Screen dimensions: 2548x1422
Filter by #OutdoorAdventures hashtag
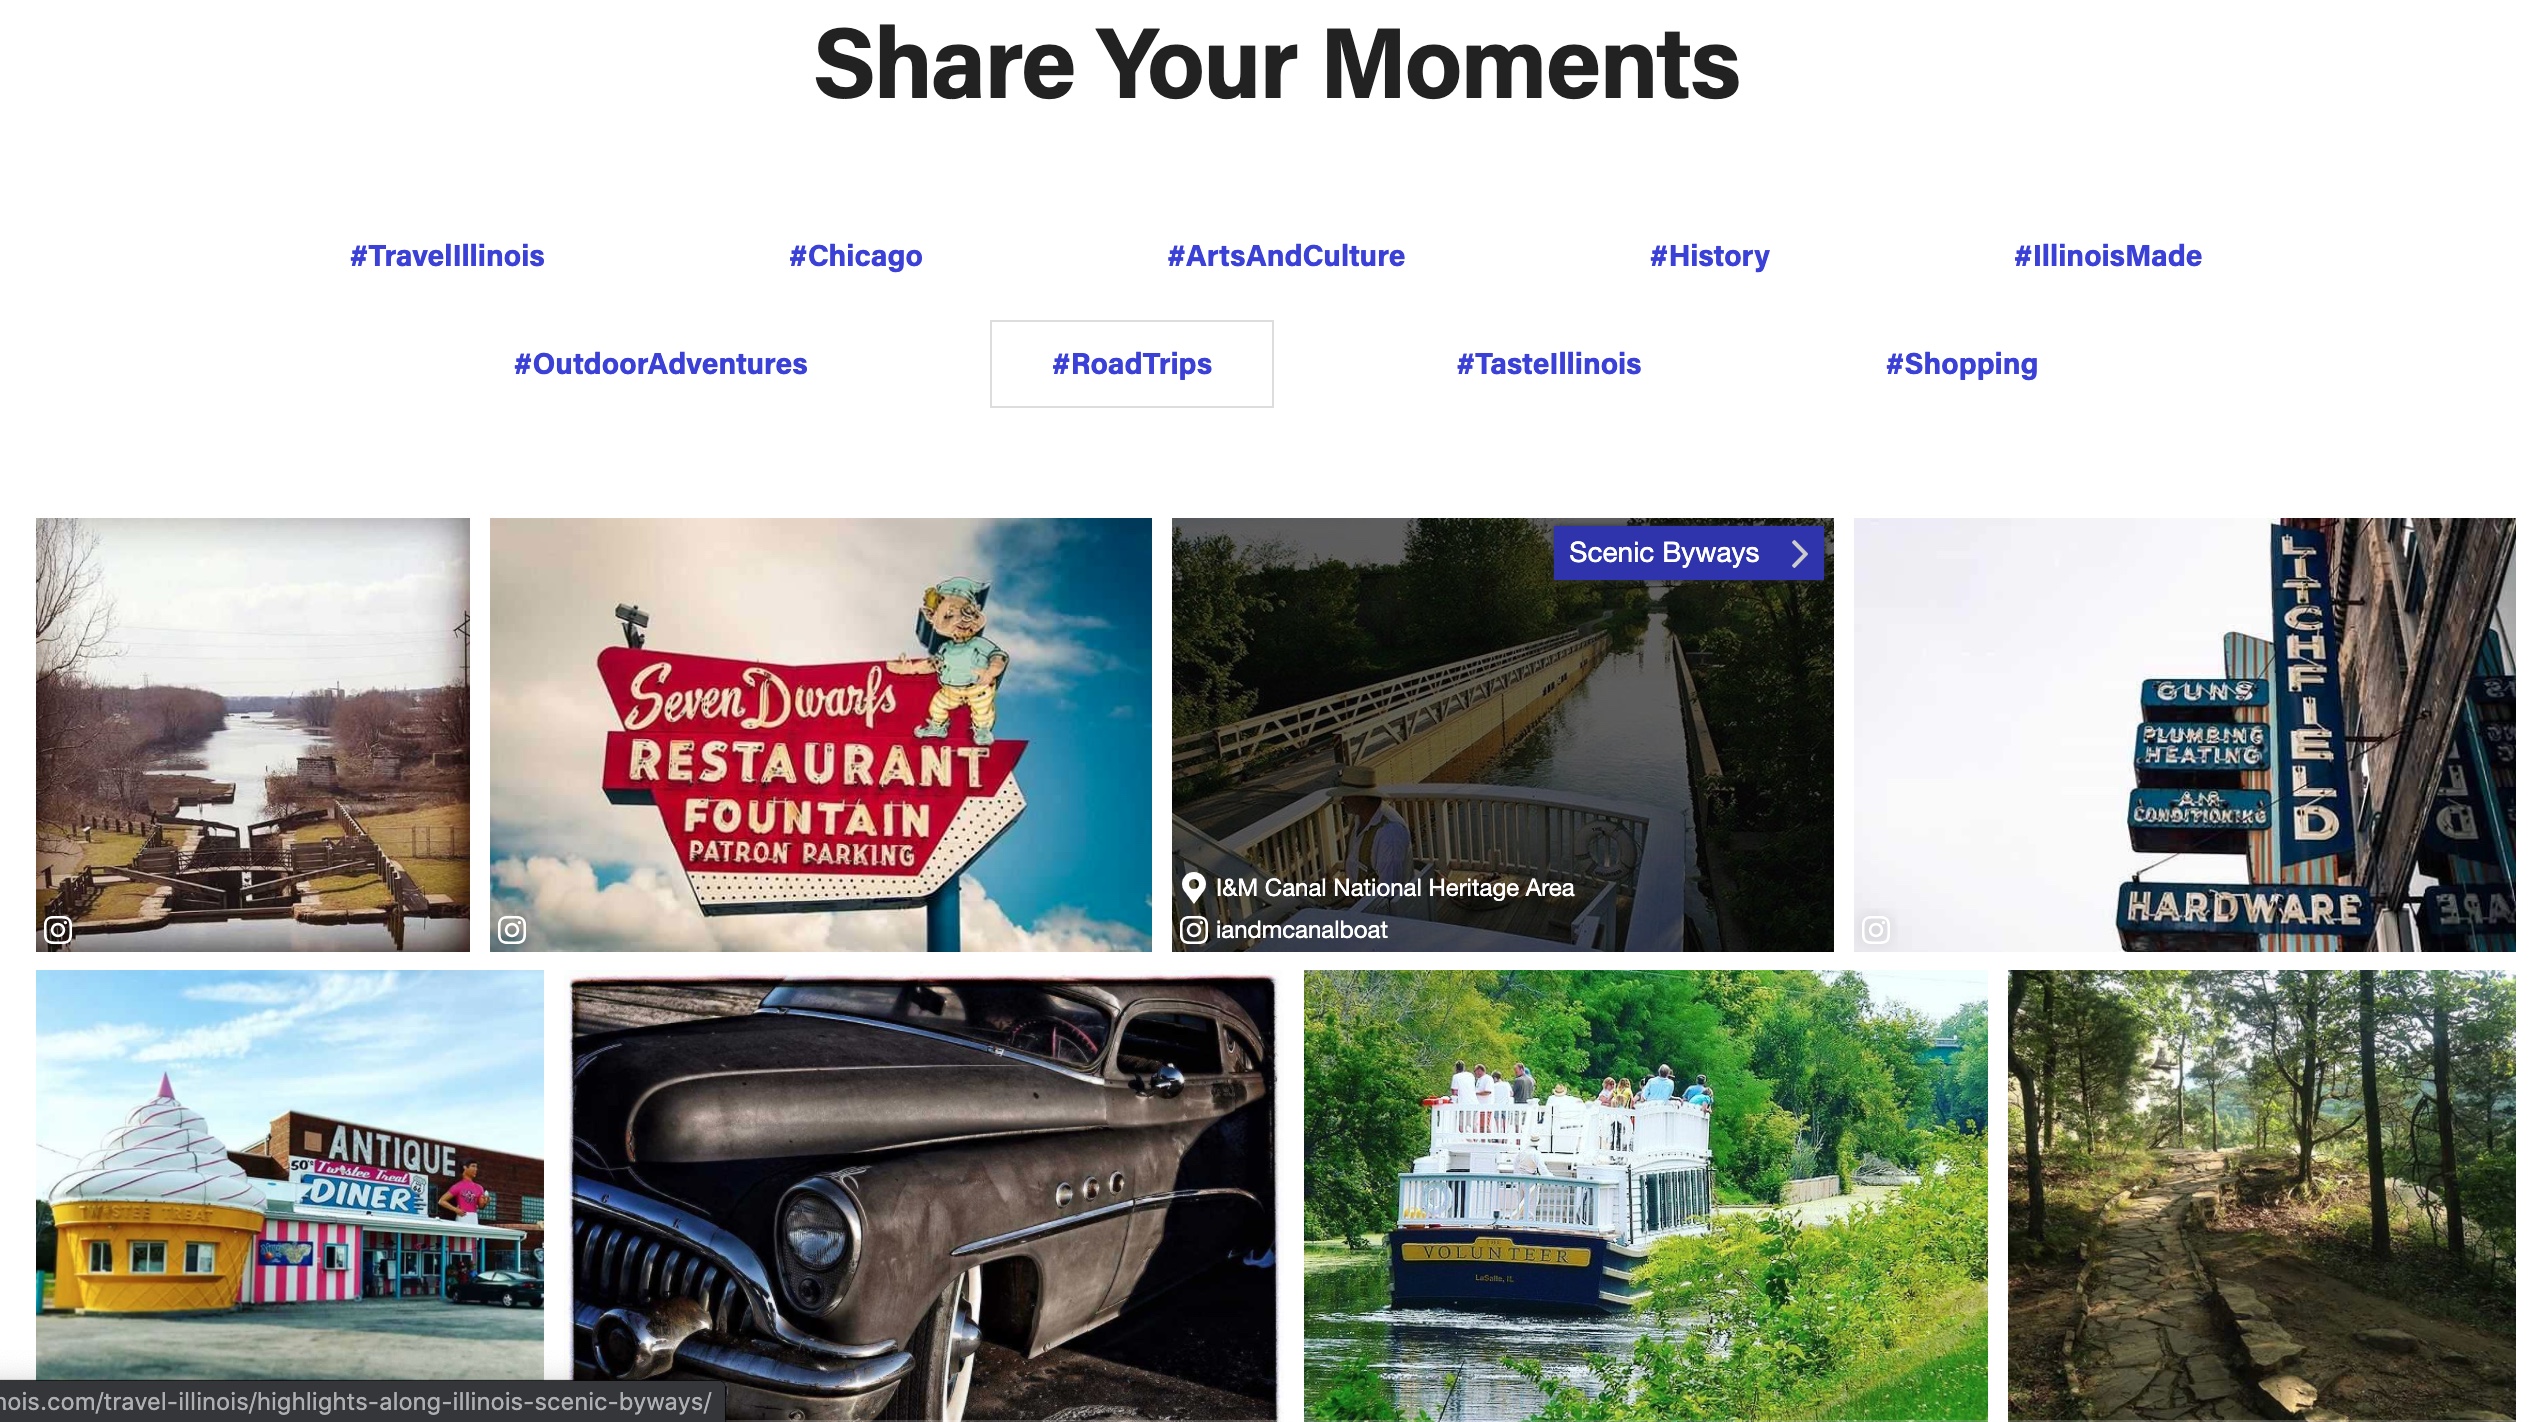click(x=661, y=364)
